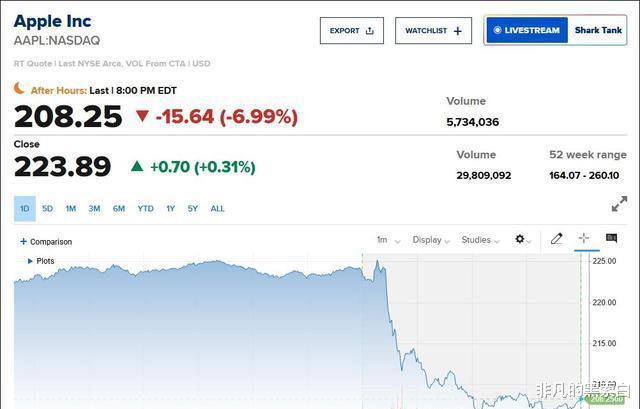Screen dimensions: 640x409
Task: Select the 1Y chart range
Action: 170,209
